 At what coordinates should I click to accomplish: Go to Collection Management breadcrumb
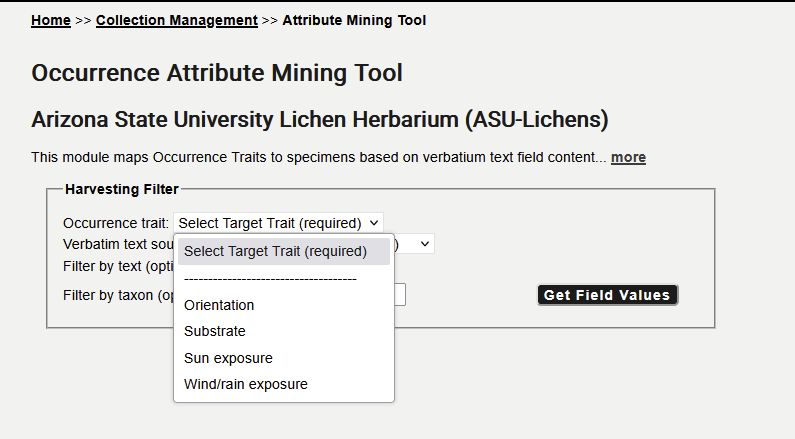[x=176, y=20]
